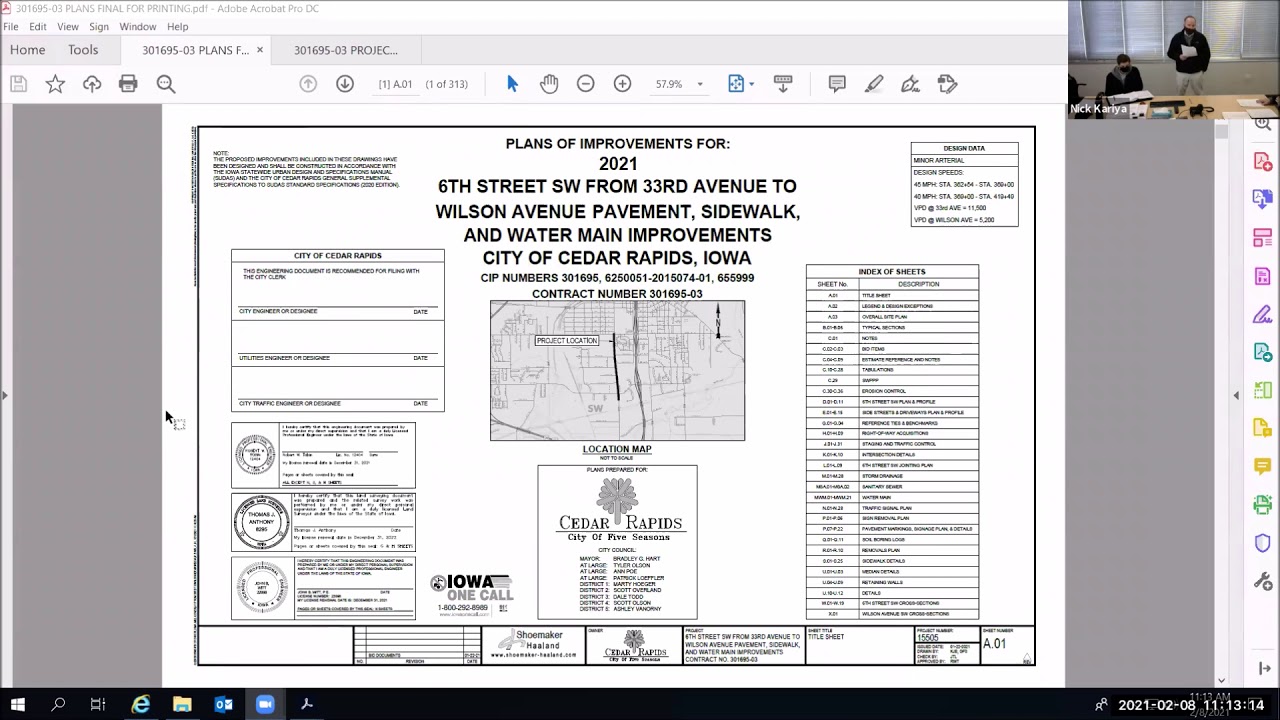Open Windows taskbar search

58,705
